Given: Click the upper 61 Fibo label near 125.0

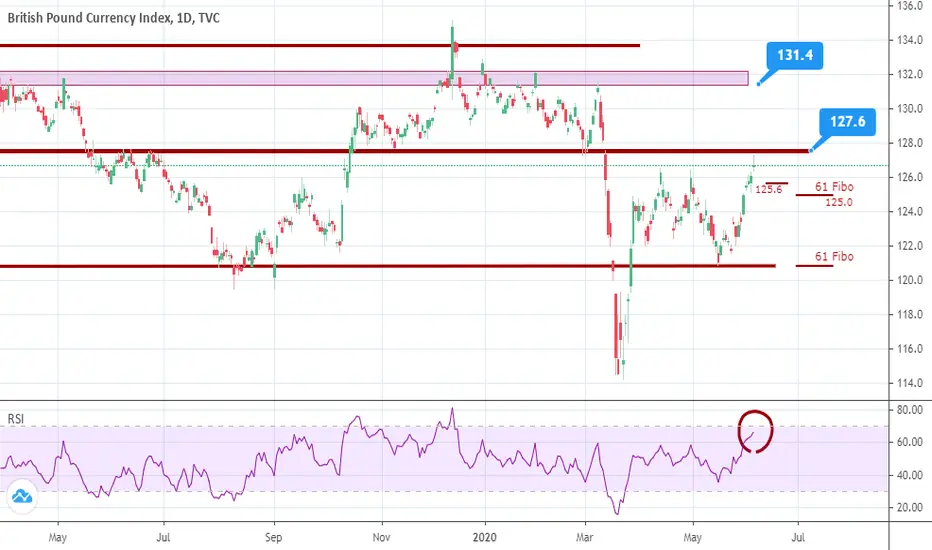Looking at the screenshot, I should point(834,187).
